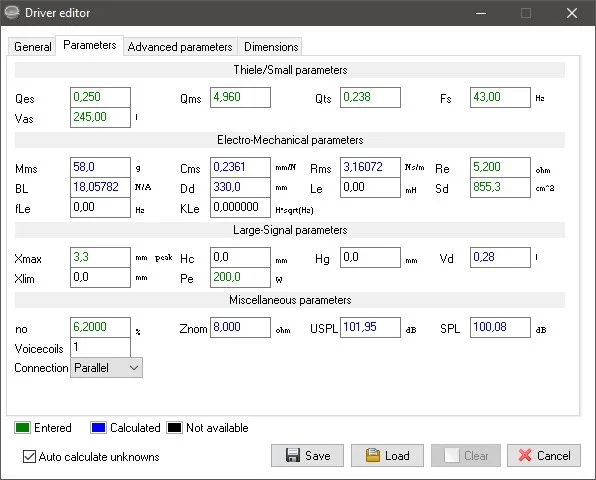Click the Clear button

[x=466, y=455]
